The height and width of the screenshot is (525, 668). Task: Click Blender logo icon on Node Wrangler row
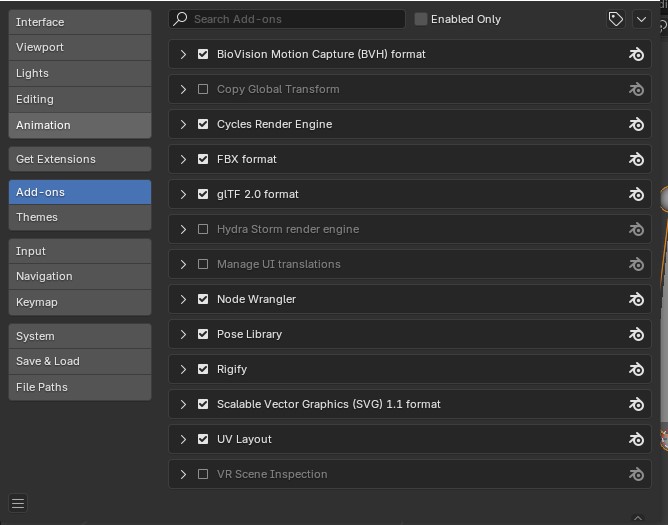click(x=636, y=299)
